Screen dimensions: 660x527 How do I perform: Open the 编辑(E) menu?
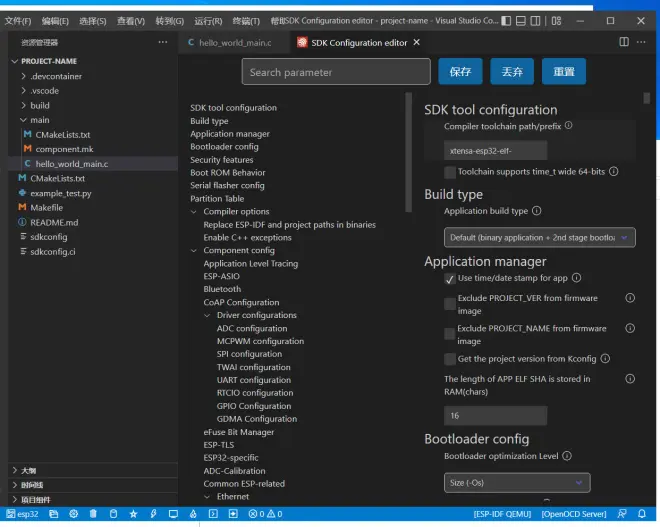point(55,21)
